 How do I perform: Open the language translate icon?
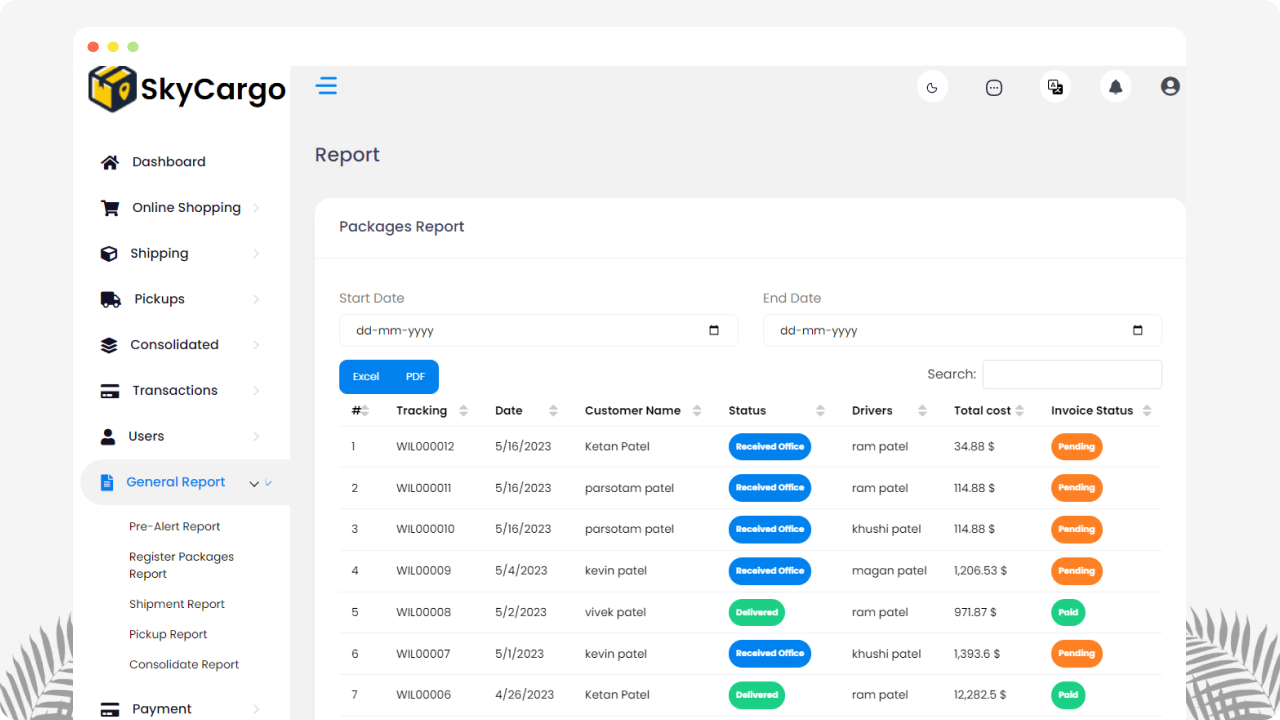click(x=1055, y=87)
